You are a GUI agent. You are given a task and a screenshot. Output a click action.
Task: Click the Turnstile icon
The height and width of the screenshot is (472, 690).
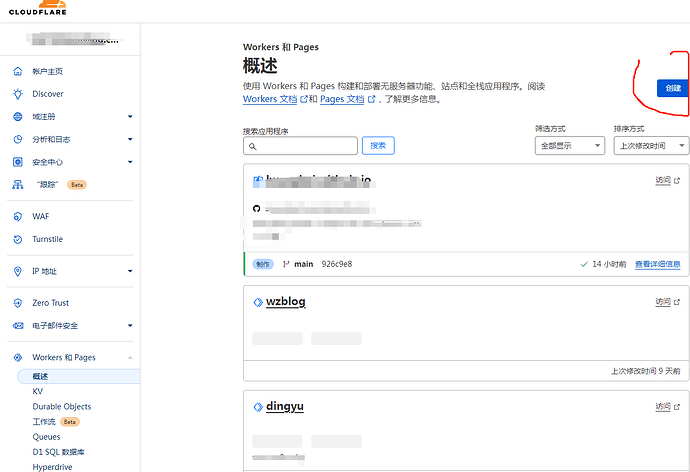pos(18,239)
